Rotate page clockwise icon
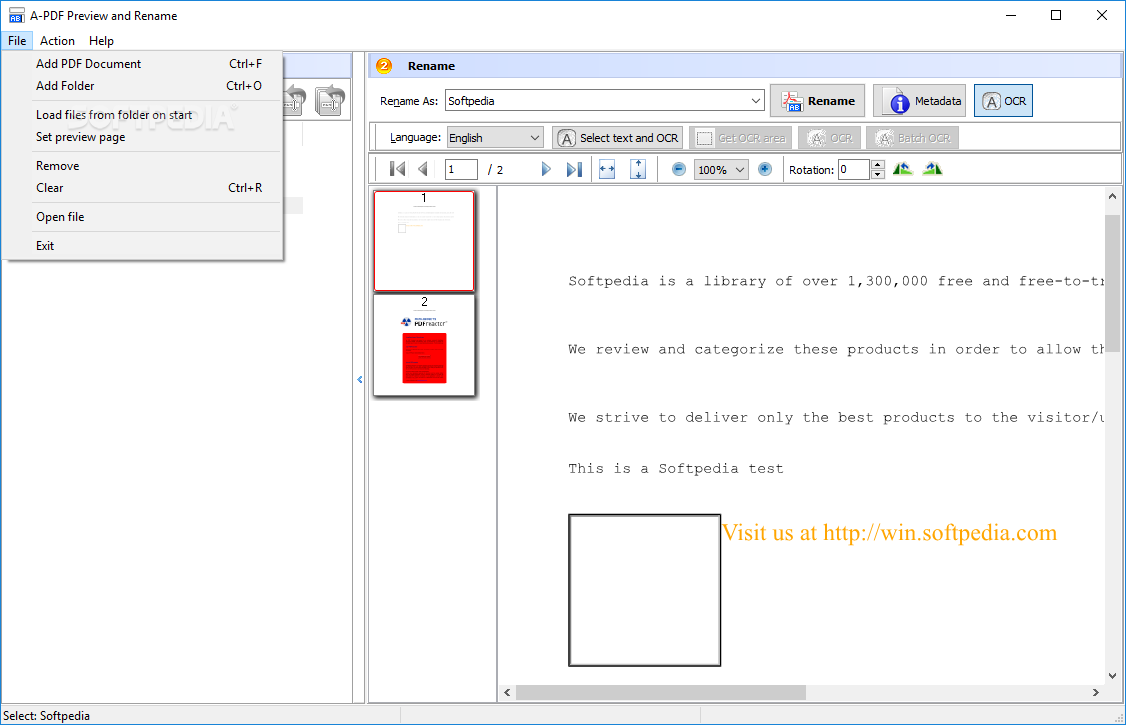Screen dimensions: 1126x725 [932, 169]
